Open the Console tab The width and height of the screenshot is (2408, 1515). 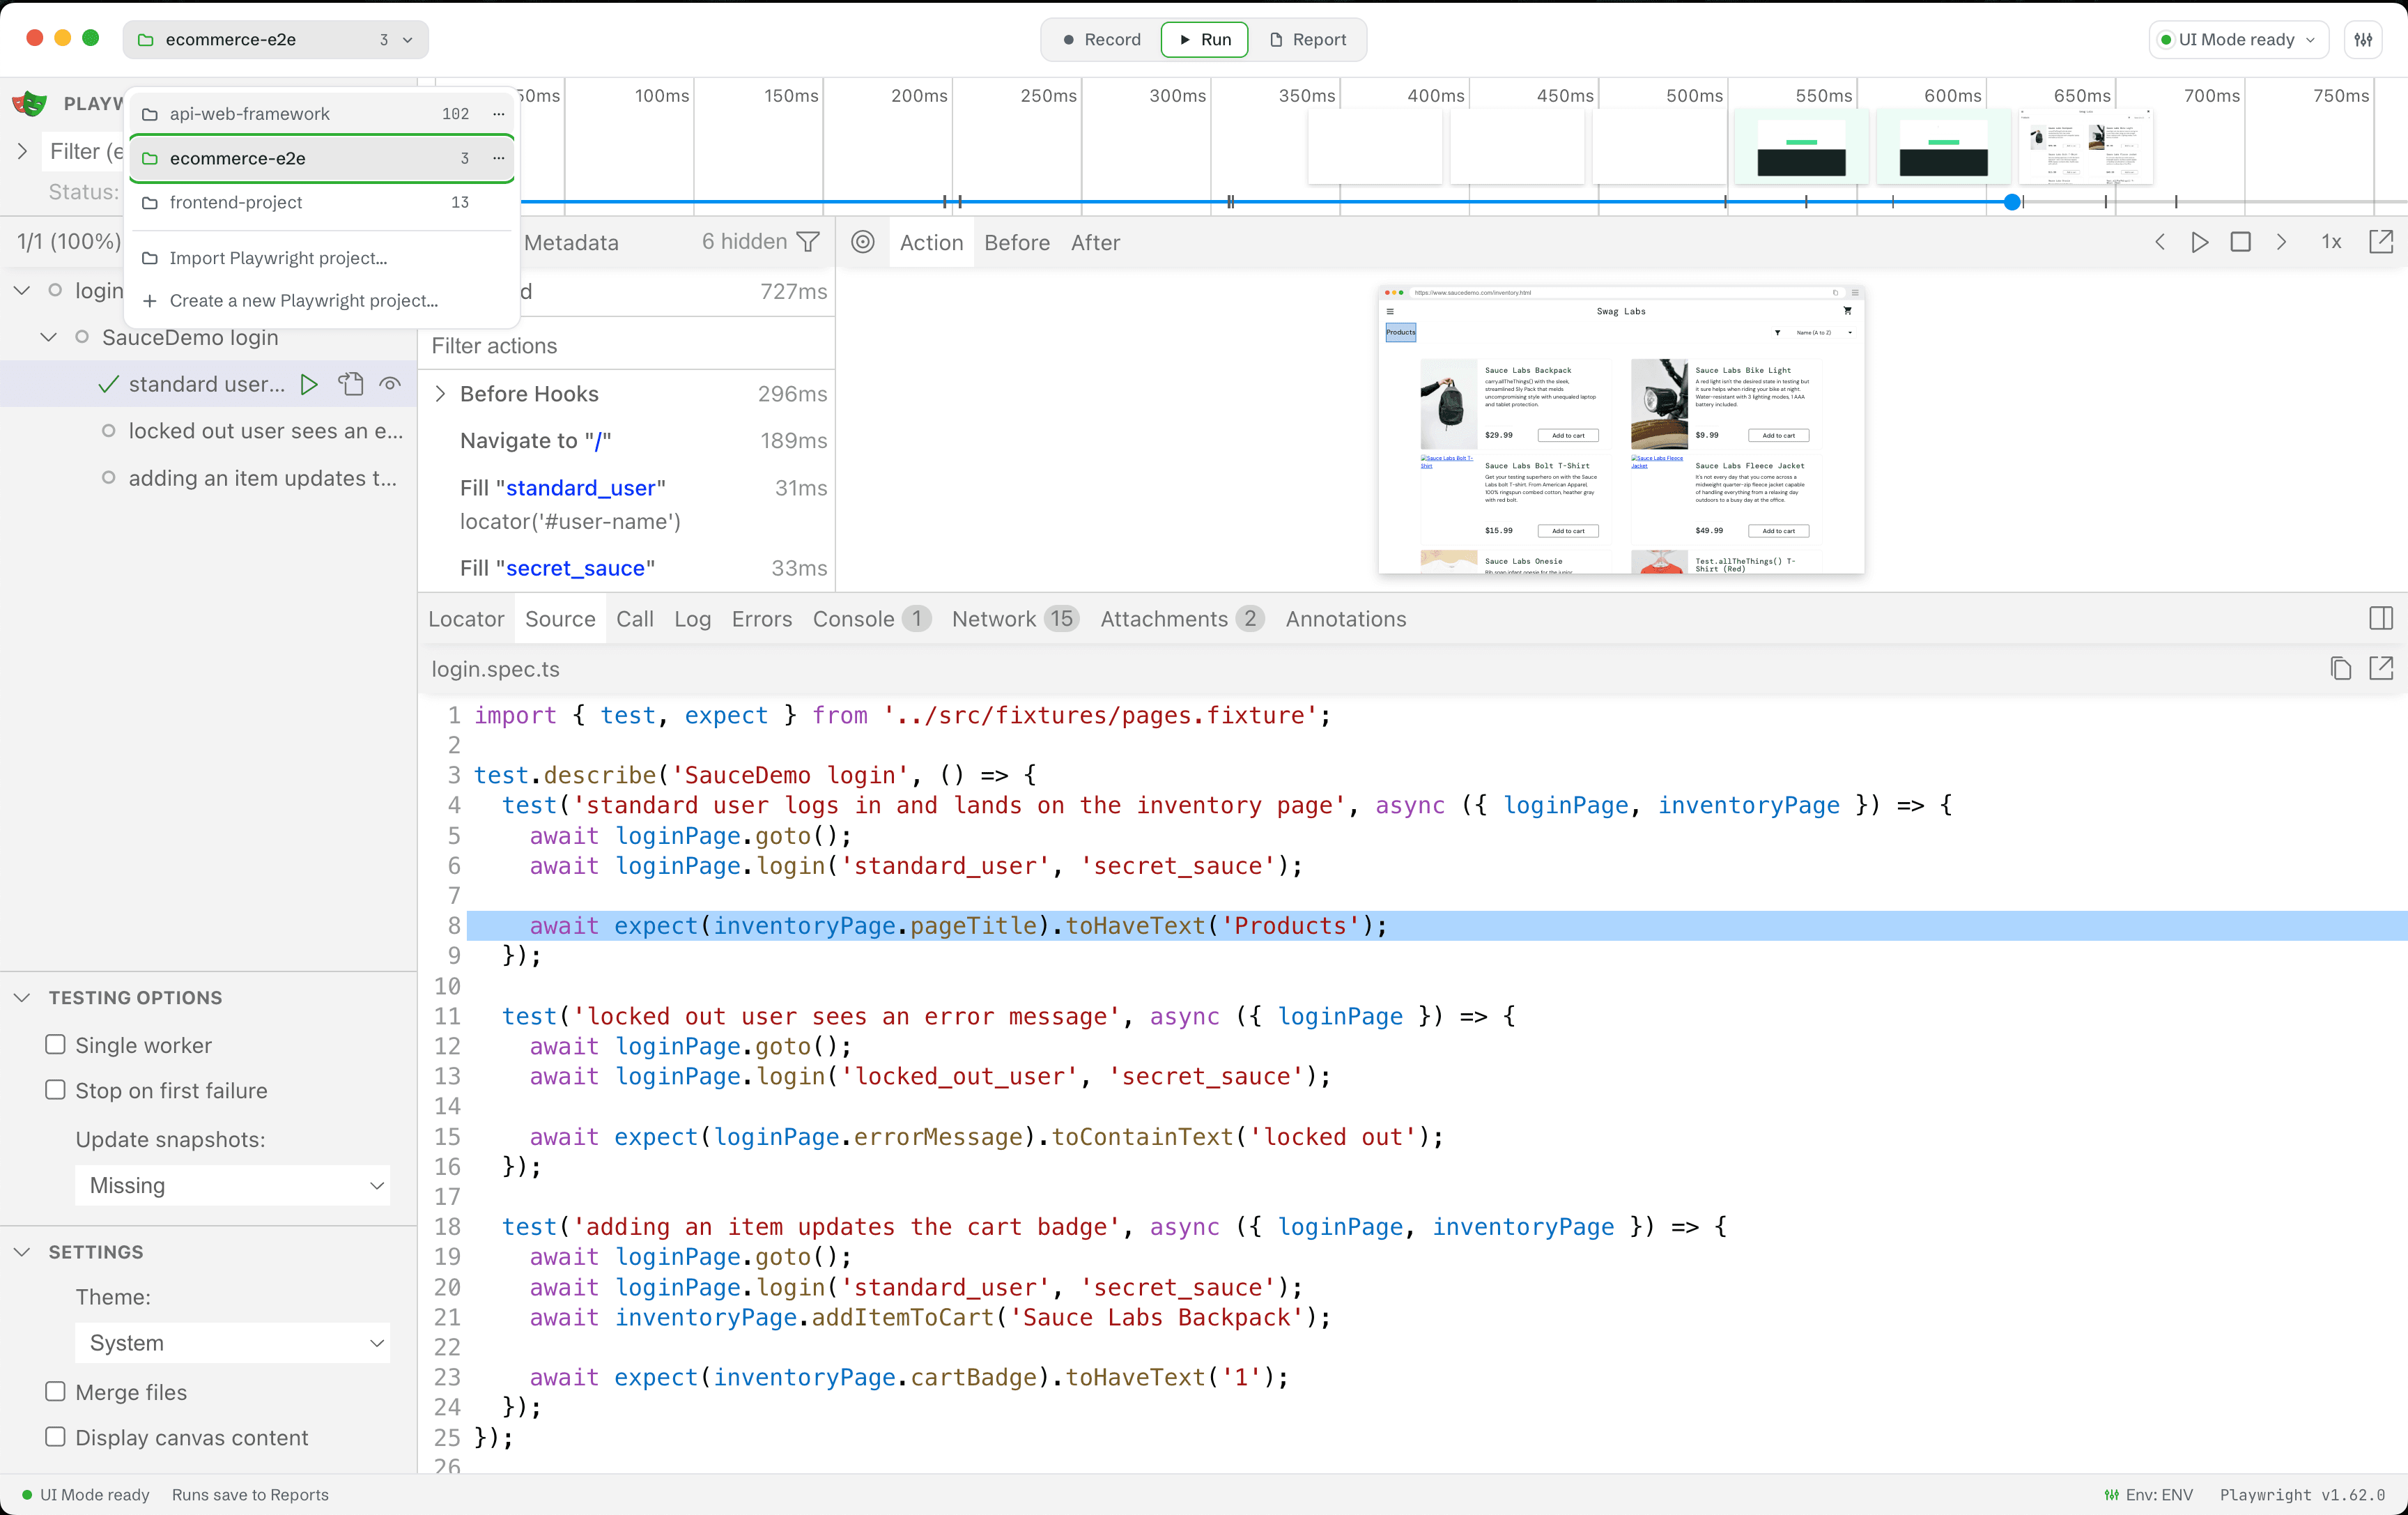871,619
